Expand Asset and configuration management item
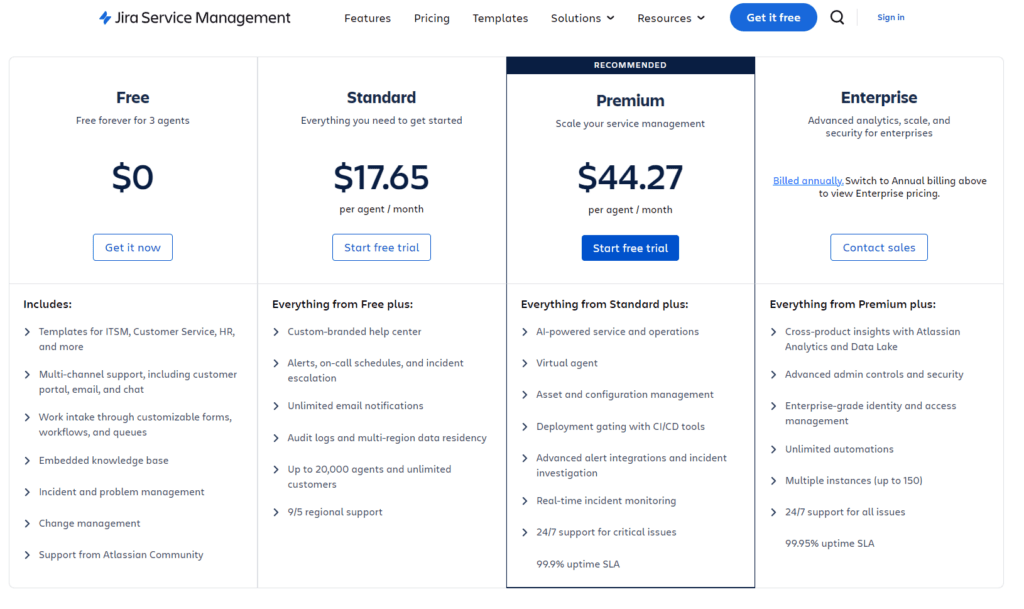The image size is (1024, 609). [617, 395]
